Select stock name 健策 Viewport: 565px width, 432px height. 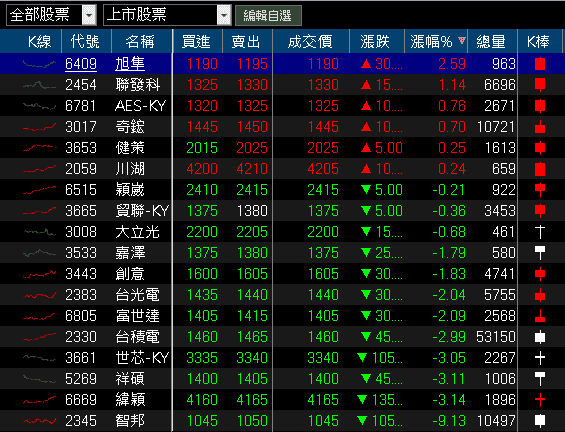point(130,148)
